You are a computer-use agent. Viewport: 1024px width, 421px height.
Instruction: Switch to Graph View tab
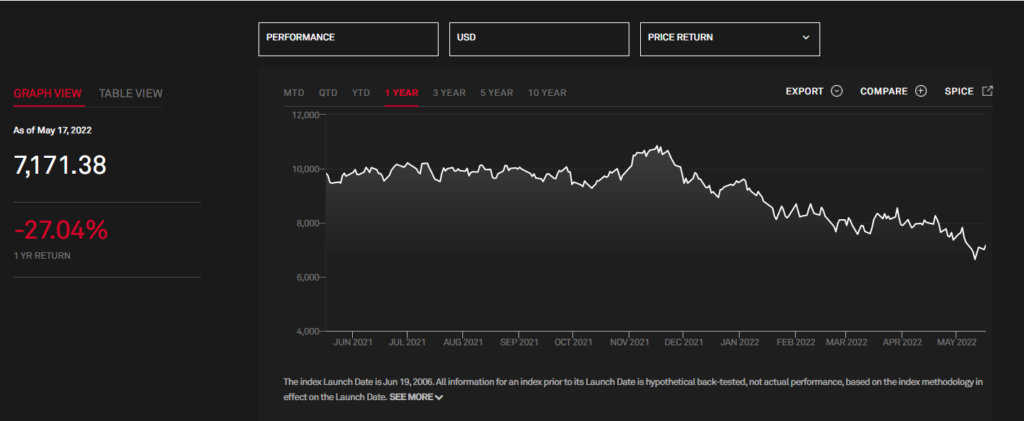click(x=48, y=93)
